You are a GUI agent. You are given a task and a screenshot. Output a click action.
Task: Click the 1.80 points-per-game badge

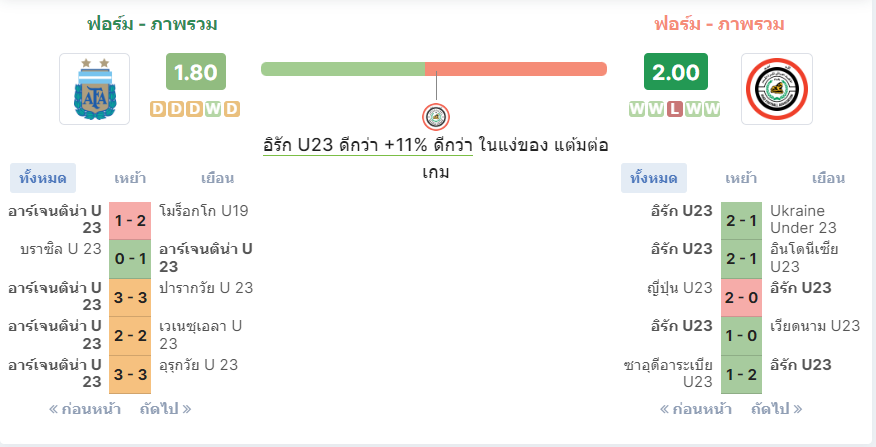pyautogui.click(x=196, y=72)
